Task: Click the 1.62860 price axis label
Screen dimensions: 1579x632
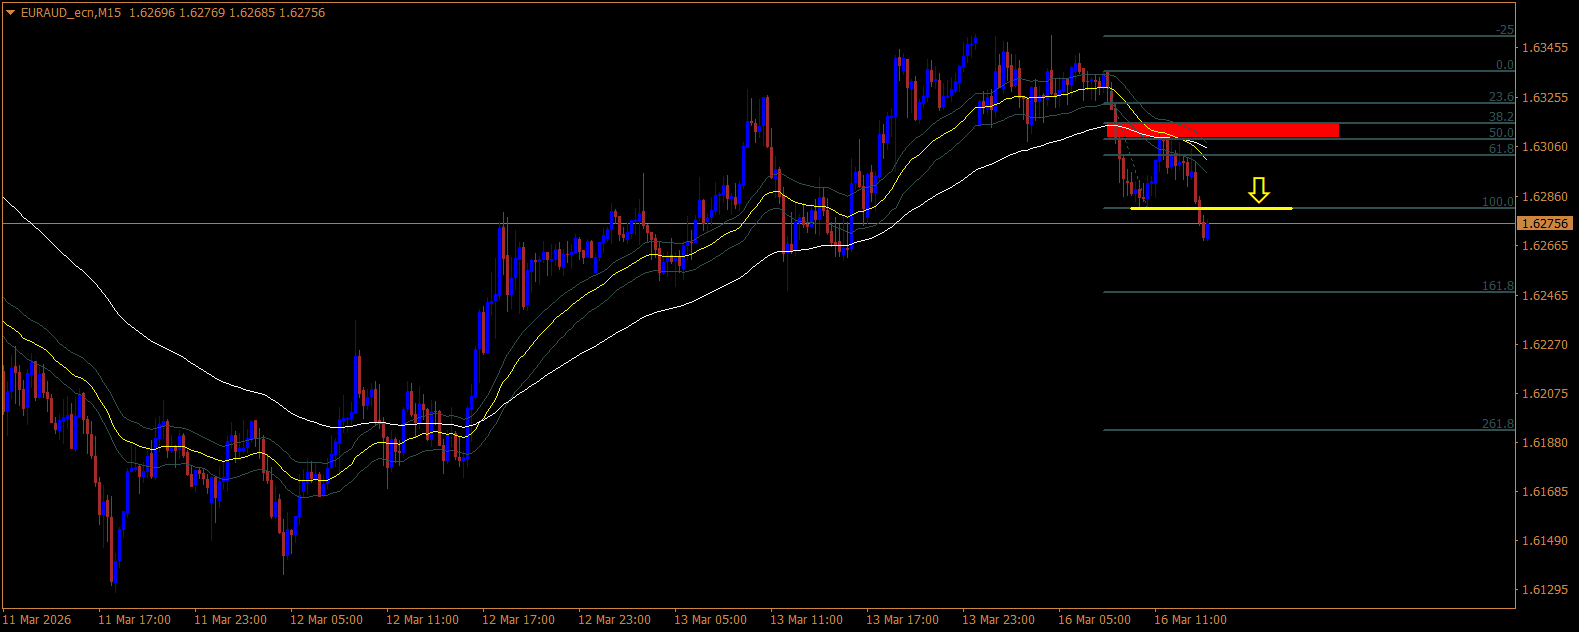Action: click(x=1545, y=197)
